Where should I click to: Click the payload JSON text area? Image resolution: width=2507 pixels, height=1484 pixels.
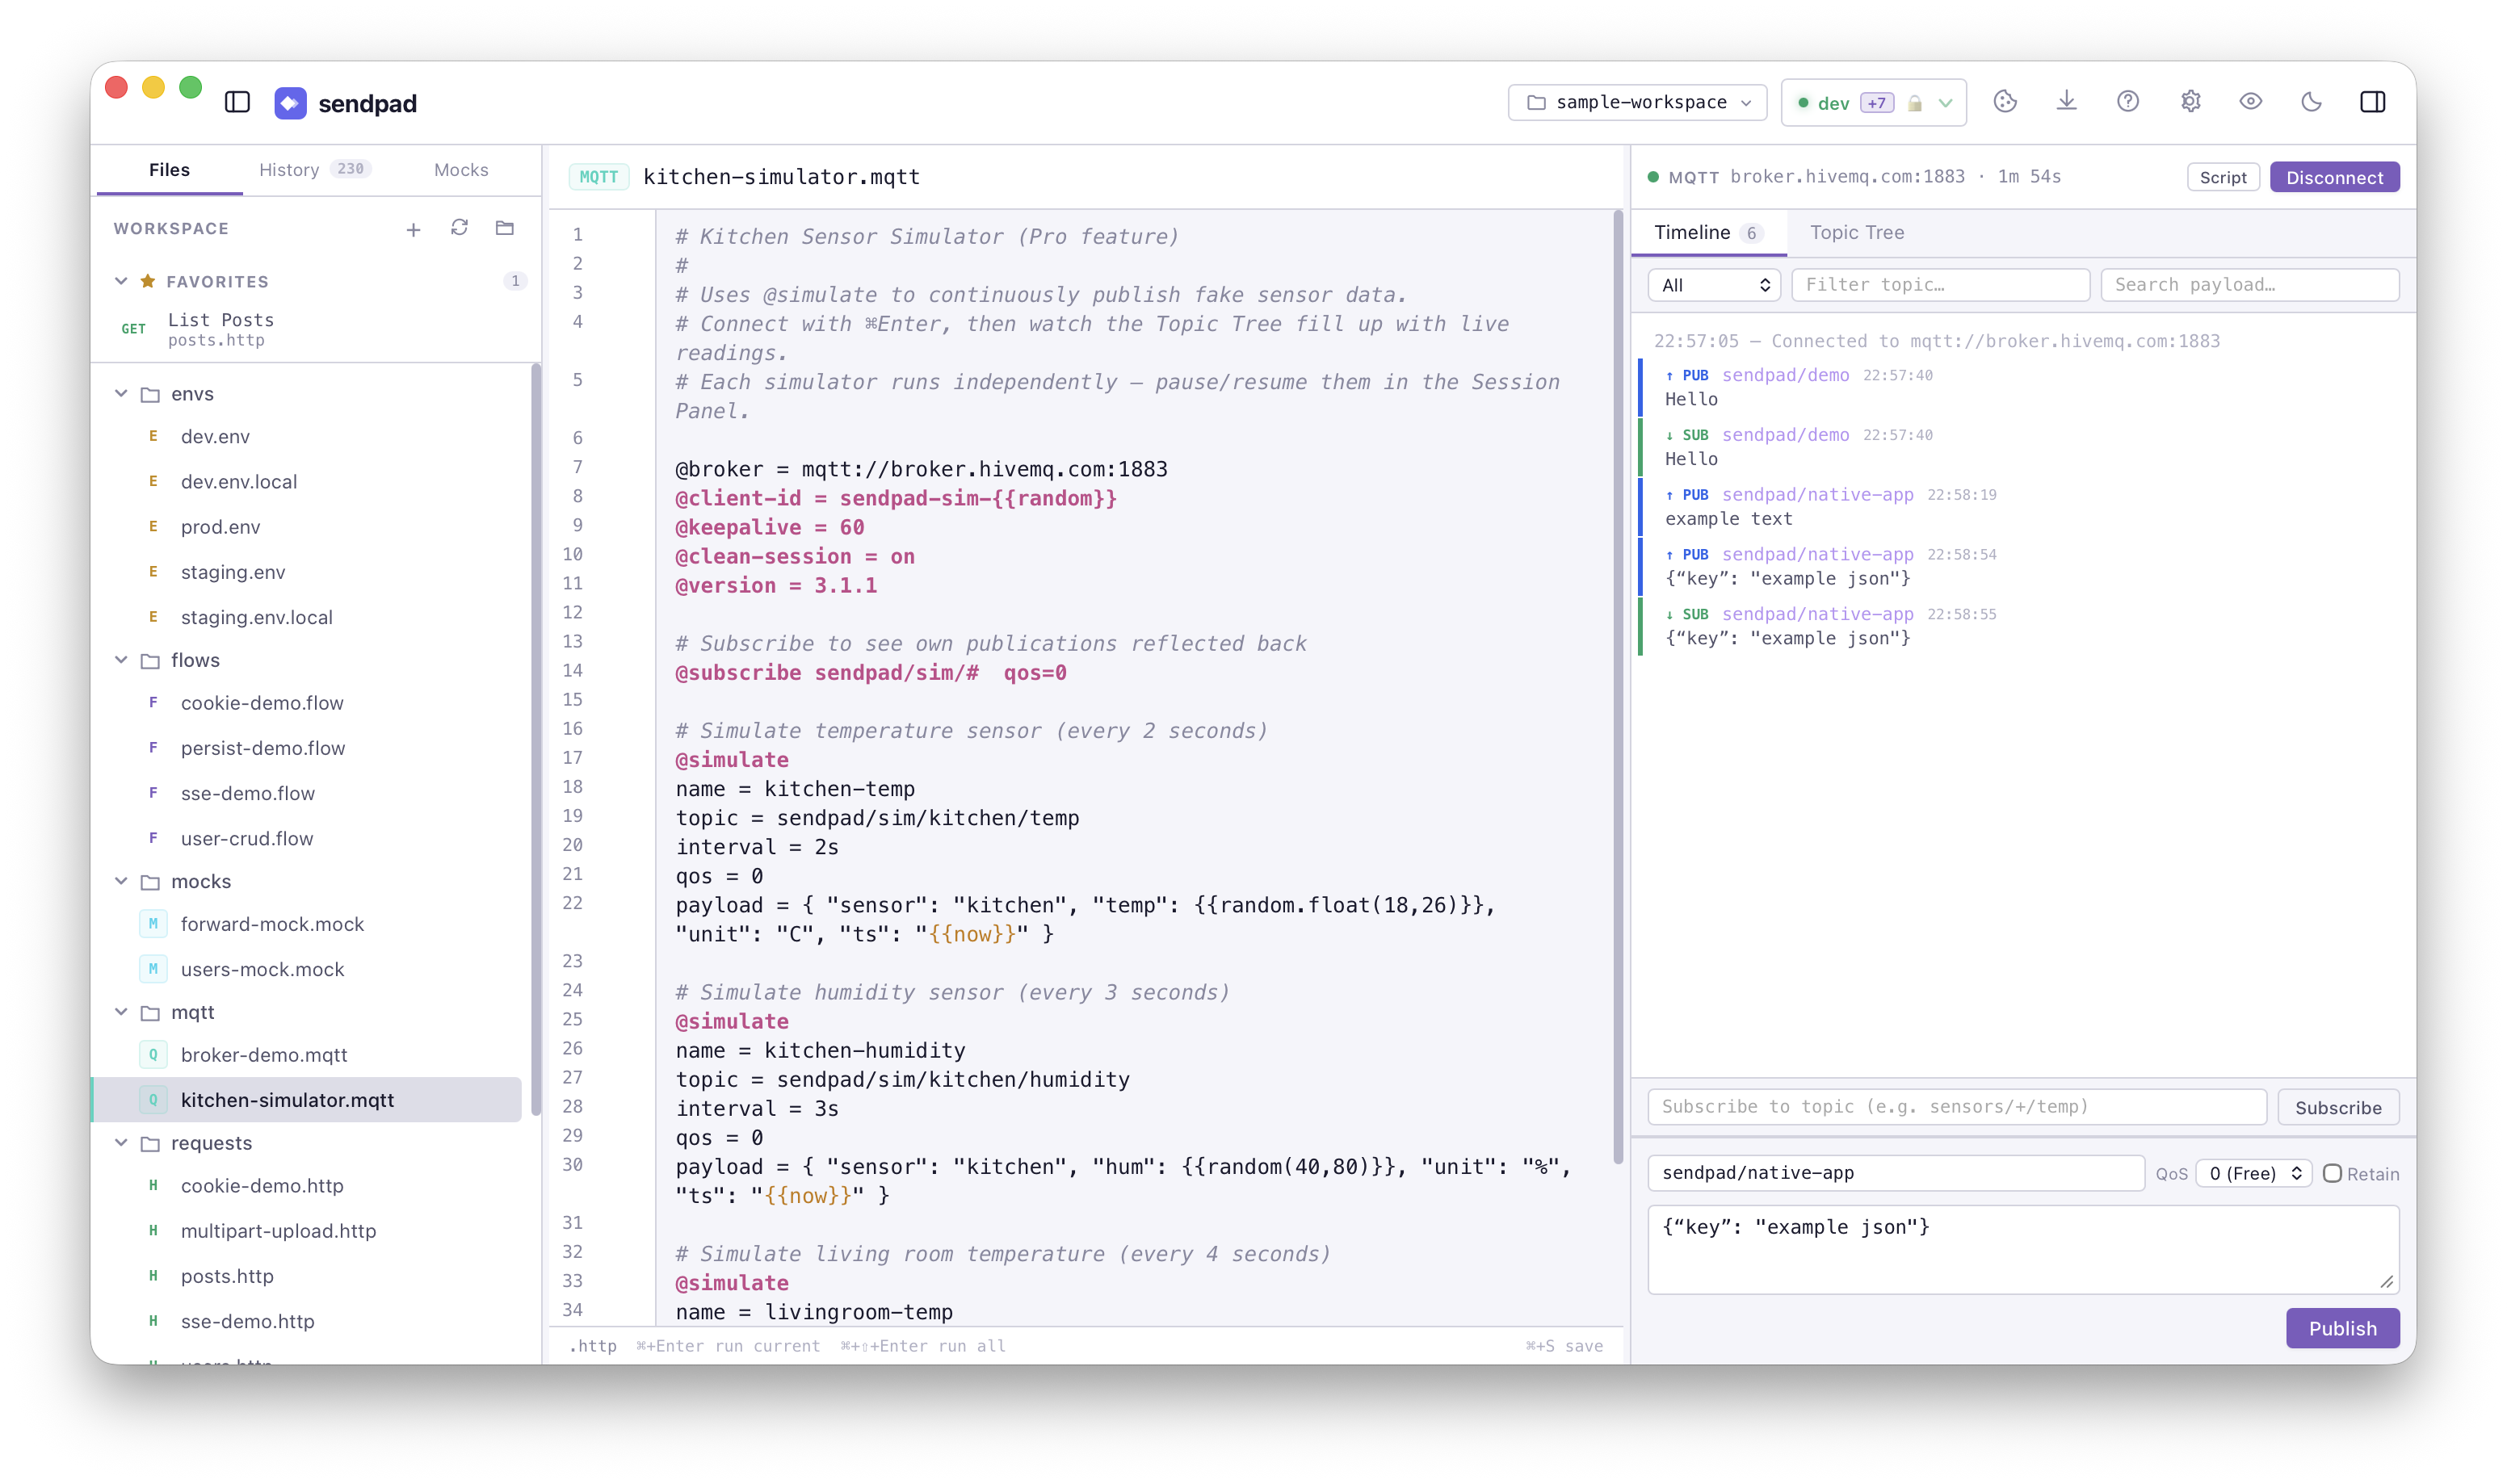pos(2023,1250)
